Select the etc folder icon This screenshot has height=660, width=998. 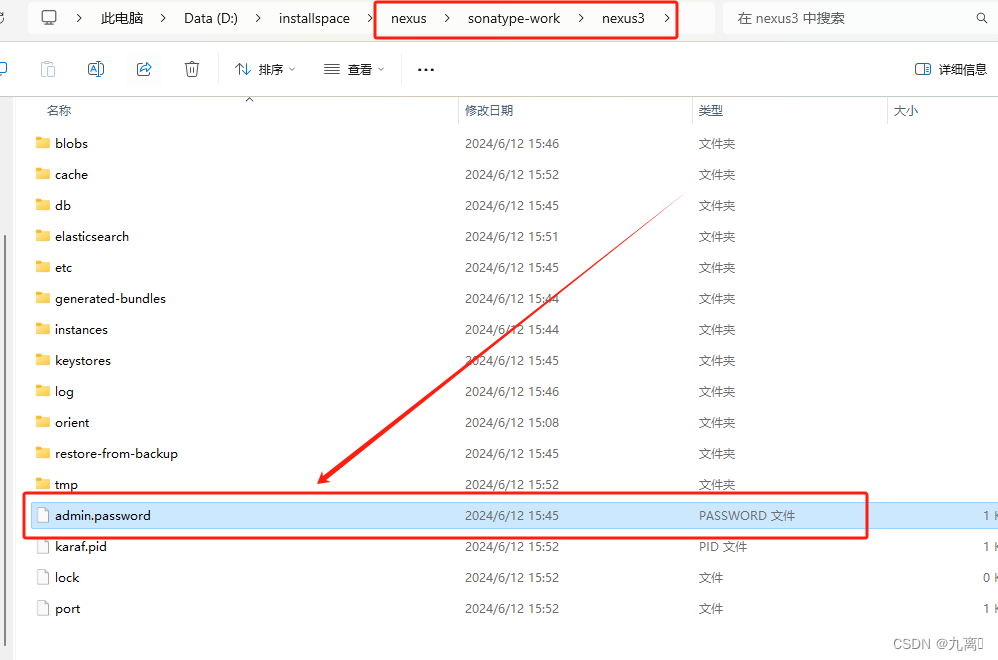click(43, 267)
